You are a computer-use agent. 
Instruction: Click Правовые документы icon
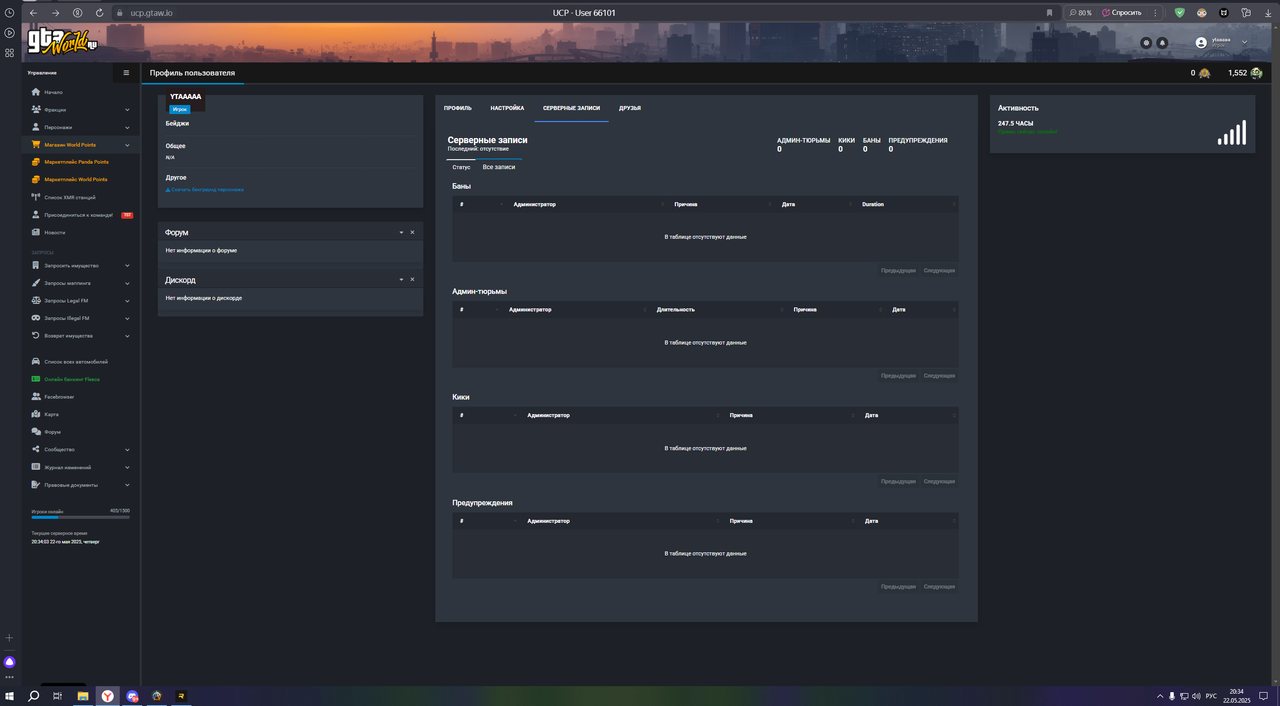(x=36, y=485)
